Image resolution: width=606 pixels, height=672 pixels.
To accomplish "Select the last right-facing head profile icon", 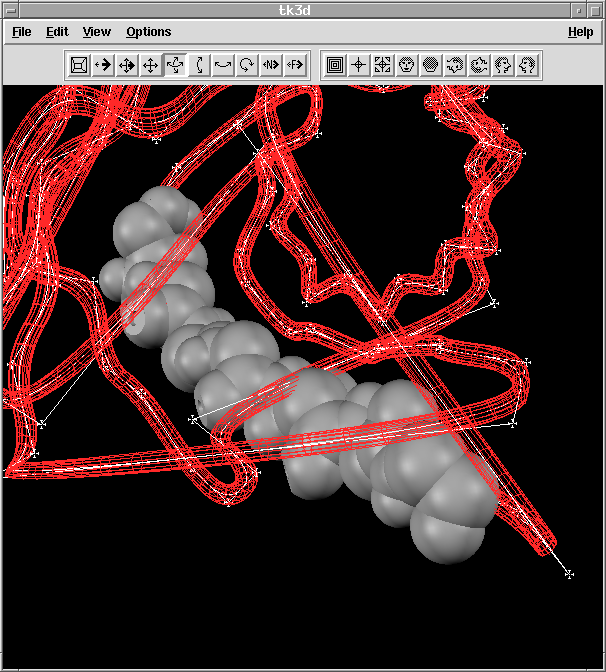I will pos(527,65).
